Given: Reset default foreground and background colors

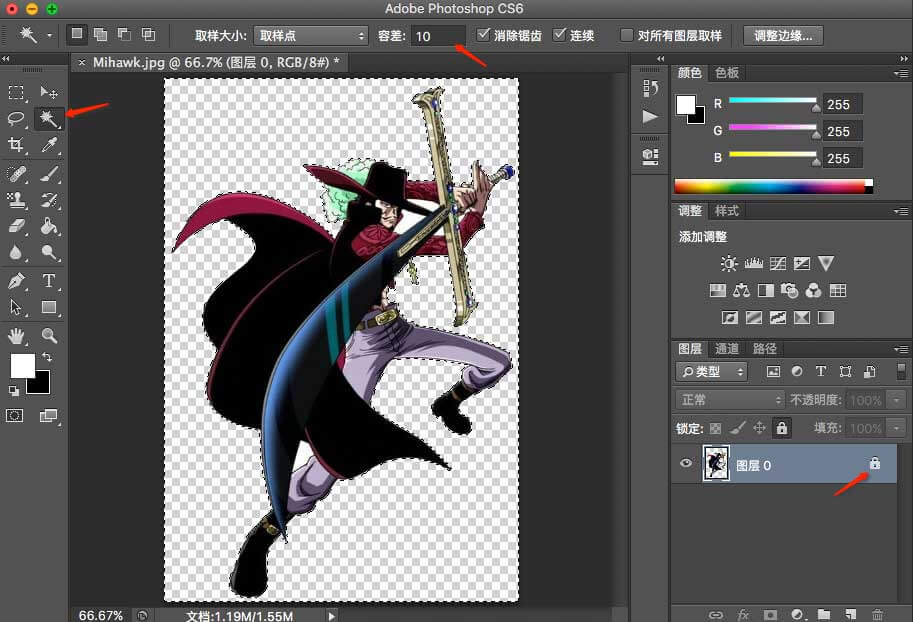Looking at the screenshot, I should click(x=13, y=391).
